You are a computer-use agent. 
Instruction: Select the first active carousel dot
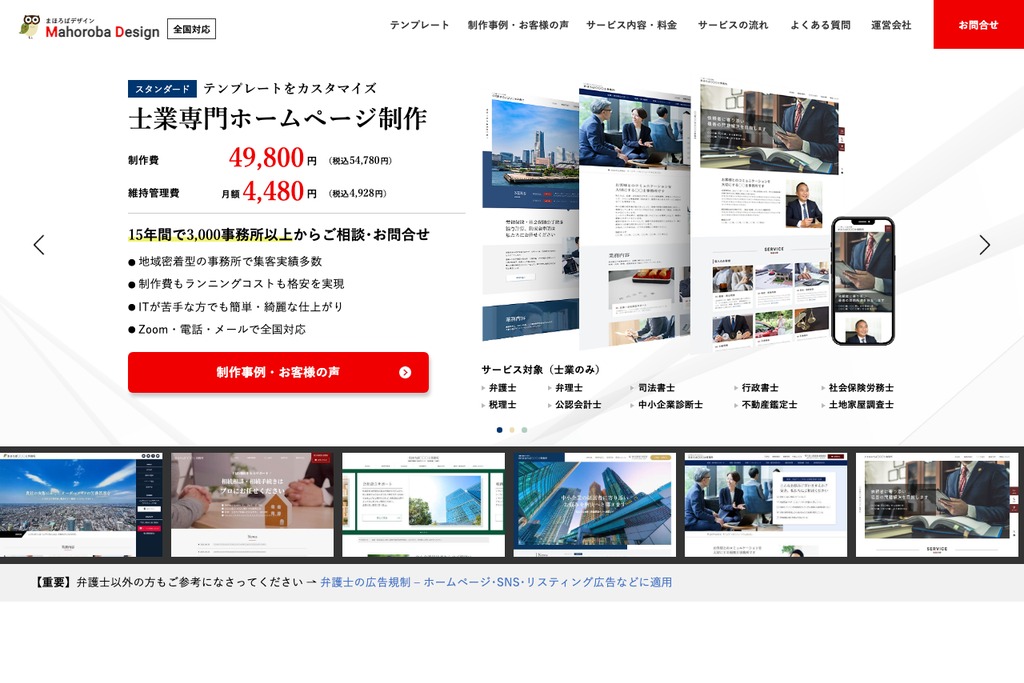pyautogui.click(x=500, y=430)
